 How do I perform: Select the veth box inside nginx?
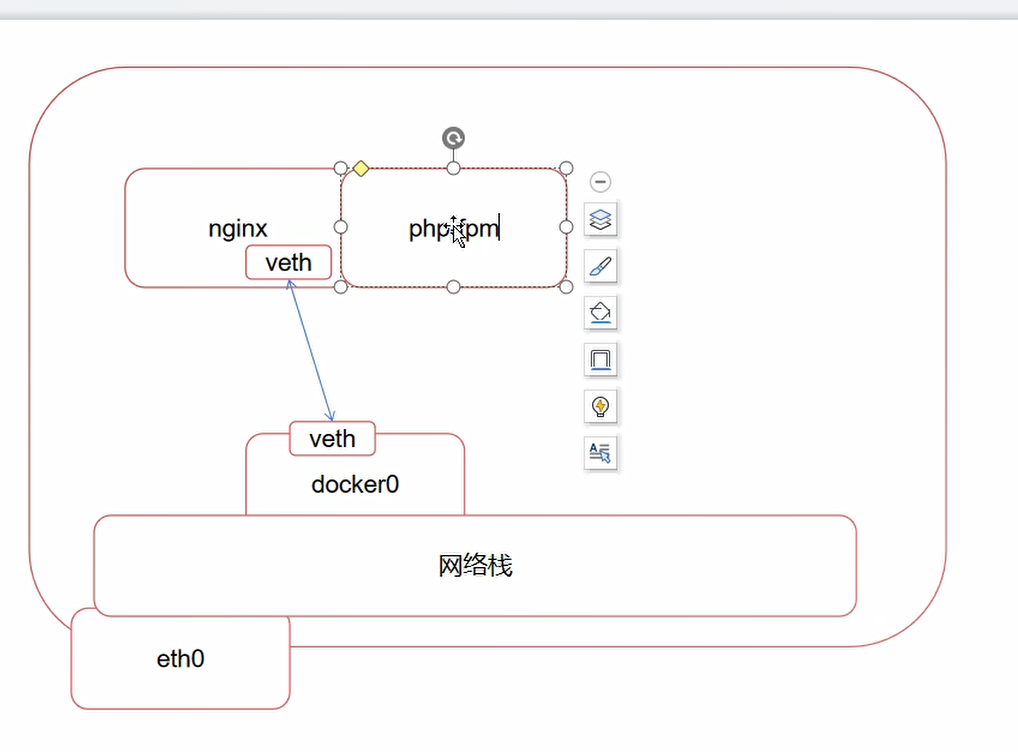point(288,263)
